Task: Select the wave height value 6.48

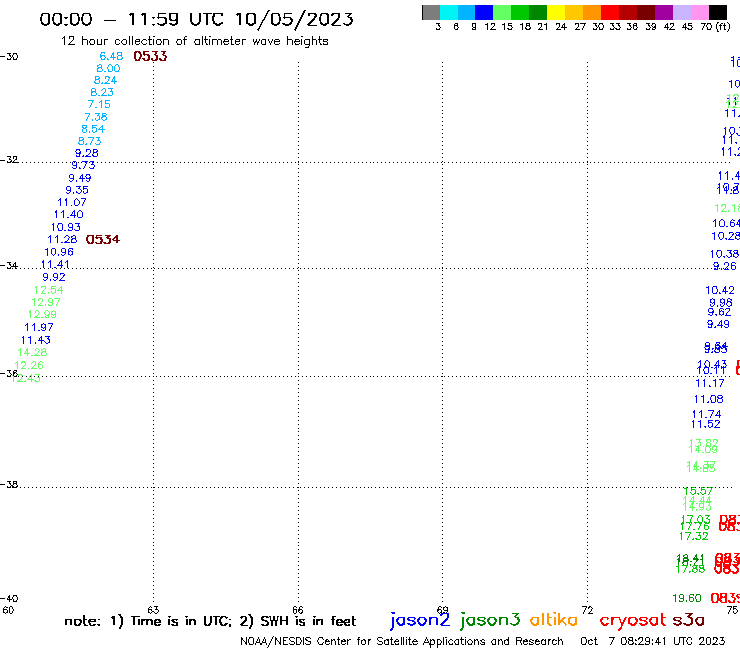Action: point(111,56)
